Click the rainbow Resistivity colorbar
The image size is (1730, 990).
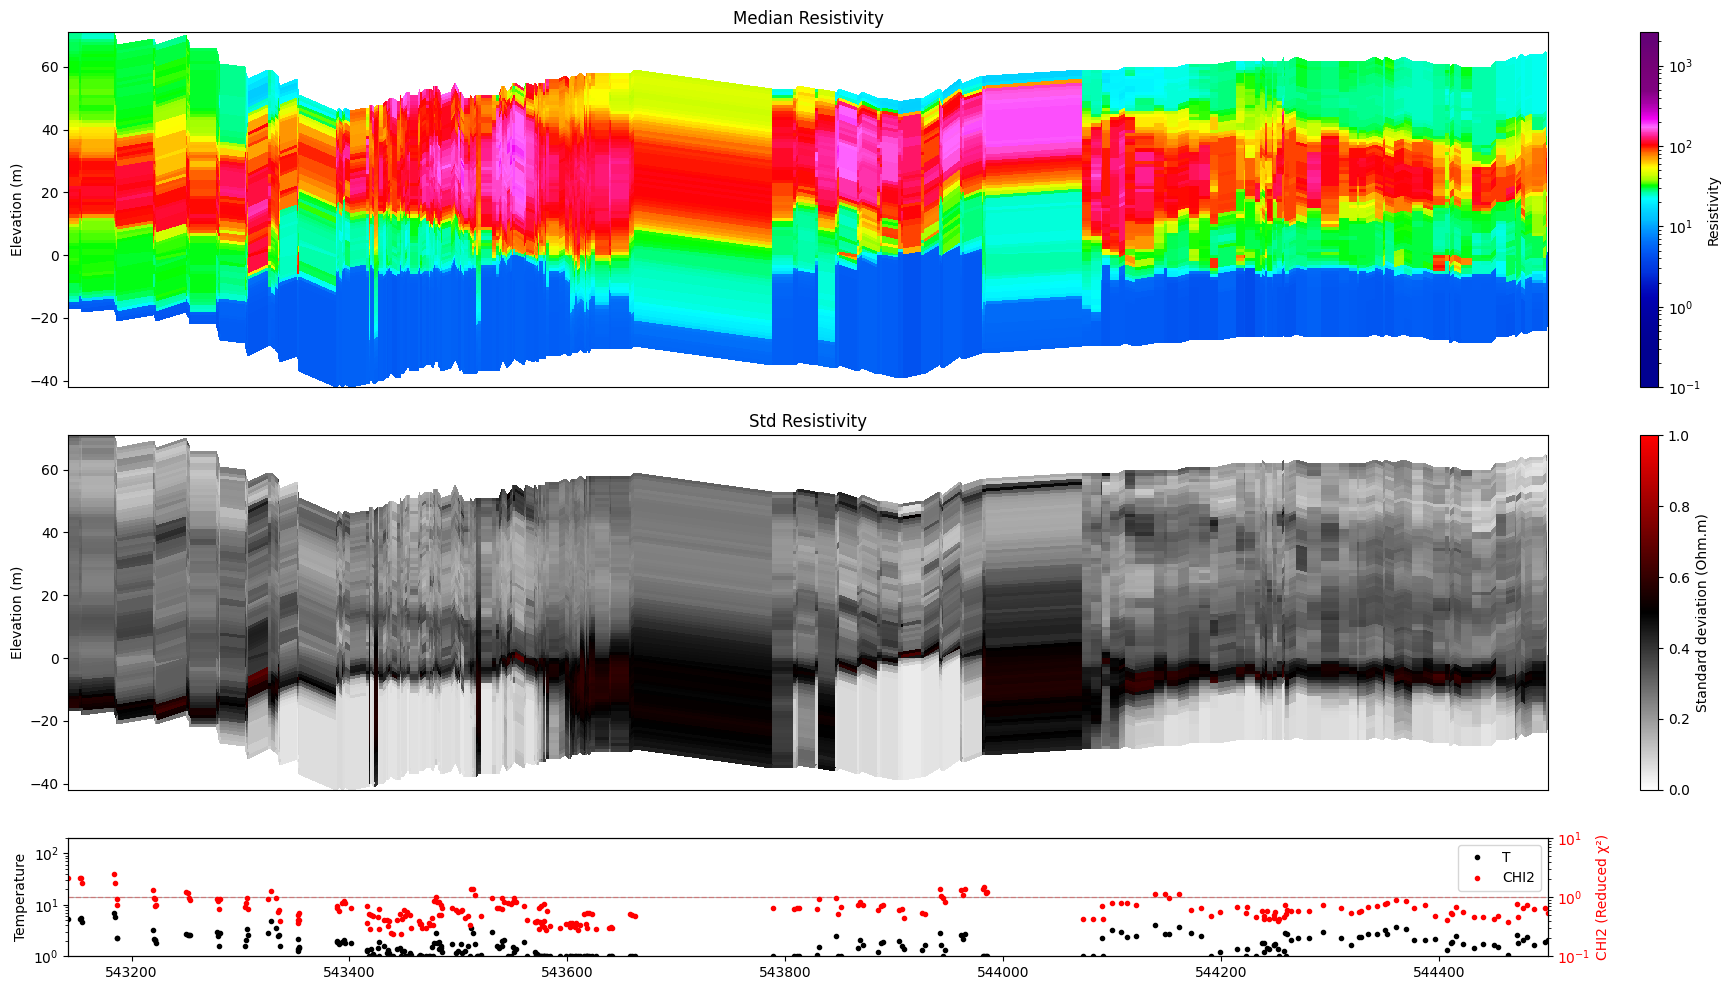[1649, 210]
